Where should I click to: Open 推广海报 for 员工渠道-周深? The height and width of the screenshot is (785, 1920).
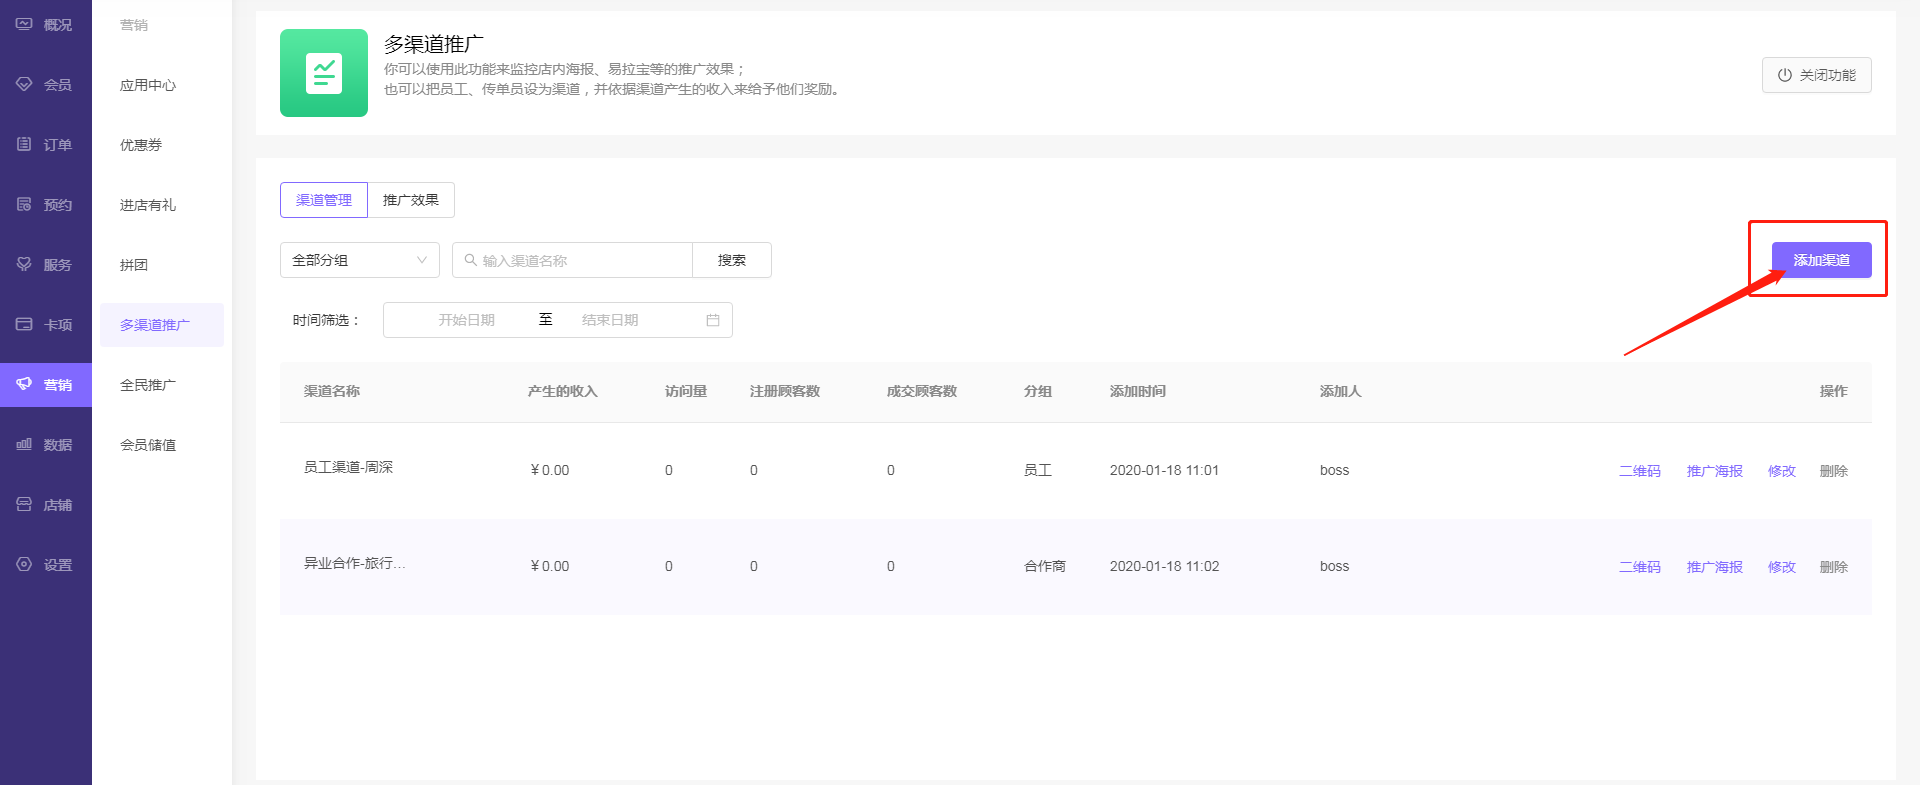[1715, 471]
